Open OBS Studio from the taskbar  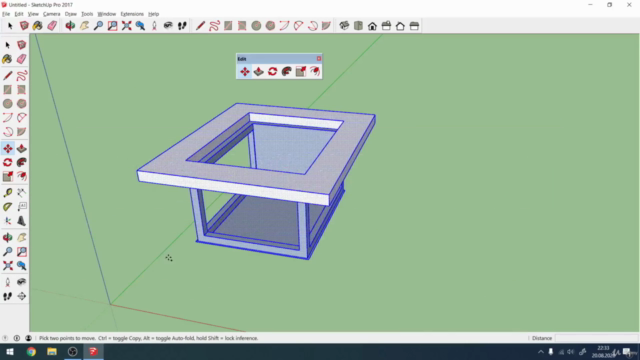[x=72, y=351]
